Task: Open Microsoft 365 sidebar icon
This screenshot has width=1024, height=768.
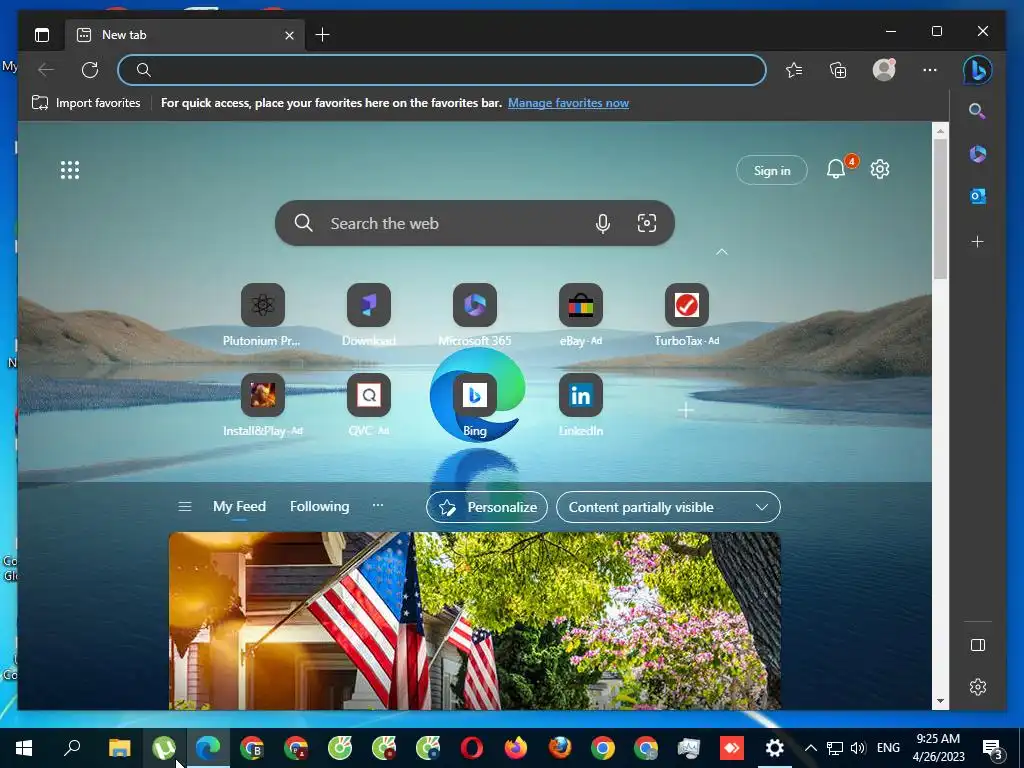Action: coord(977,154)
